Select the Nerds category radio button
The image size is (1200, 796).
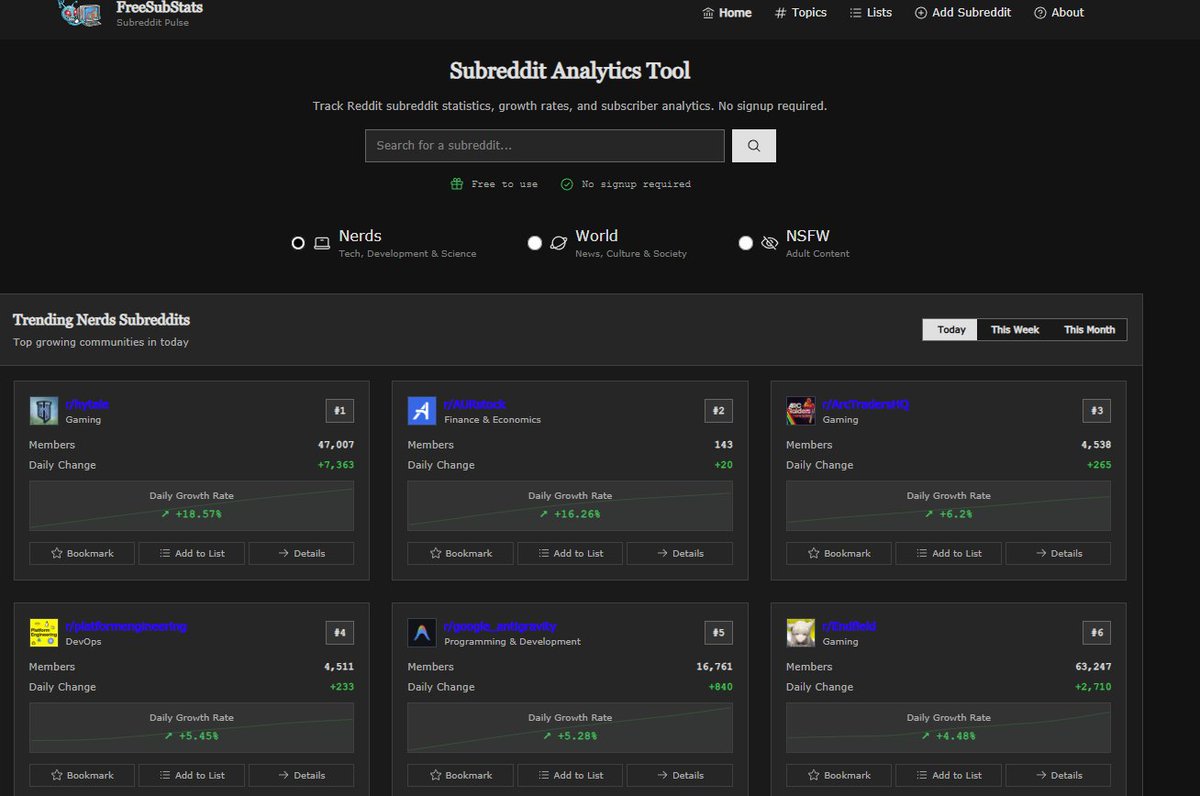(x=298, y=243)
